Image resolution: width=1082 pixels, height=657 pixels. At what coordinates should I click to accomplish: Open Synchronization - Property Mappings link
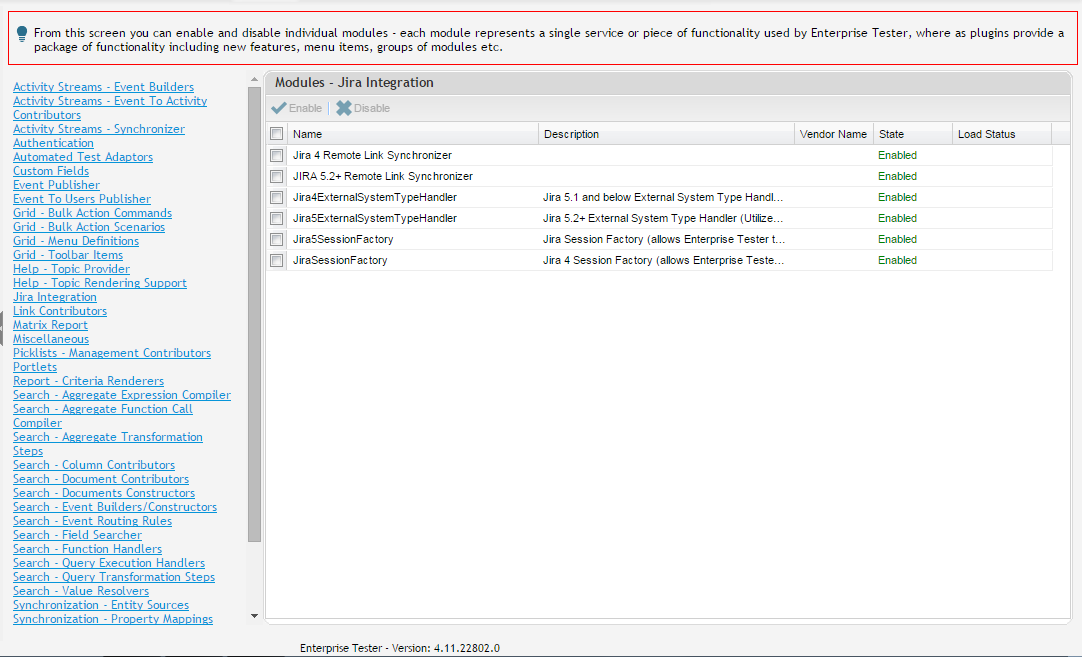(113, 619)
